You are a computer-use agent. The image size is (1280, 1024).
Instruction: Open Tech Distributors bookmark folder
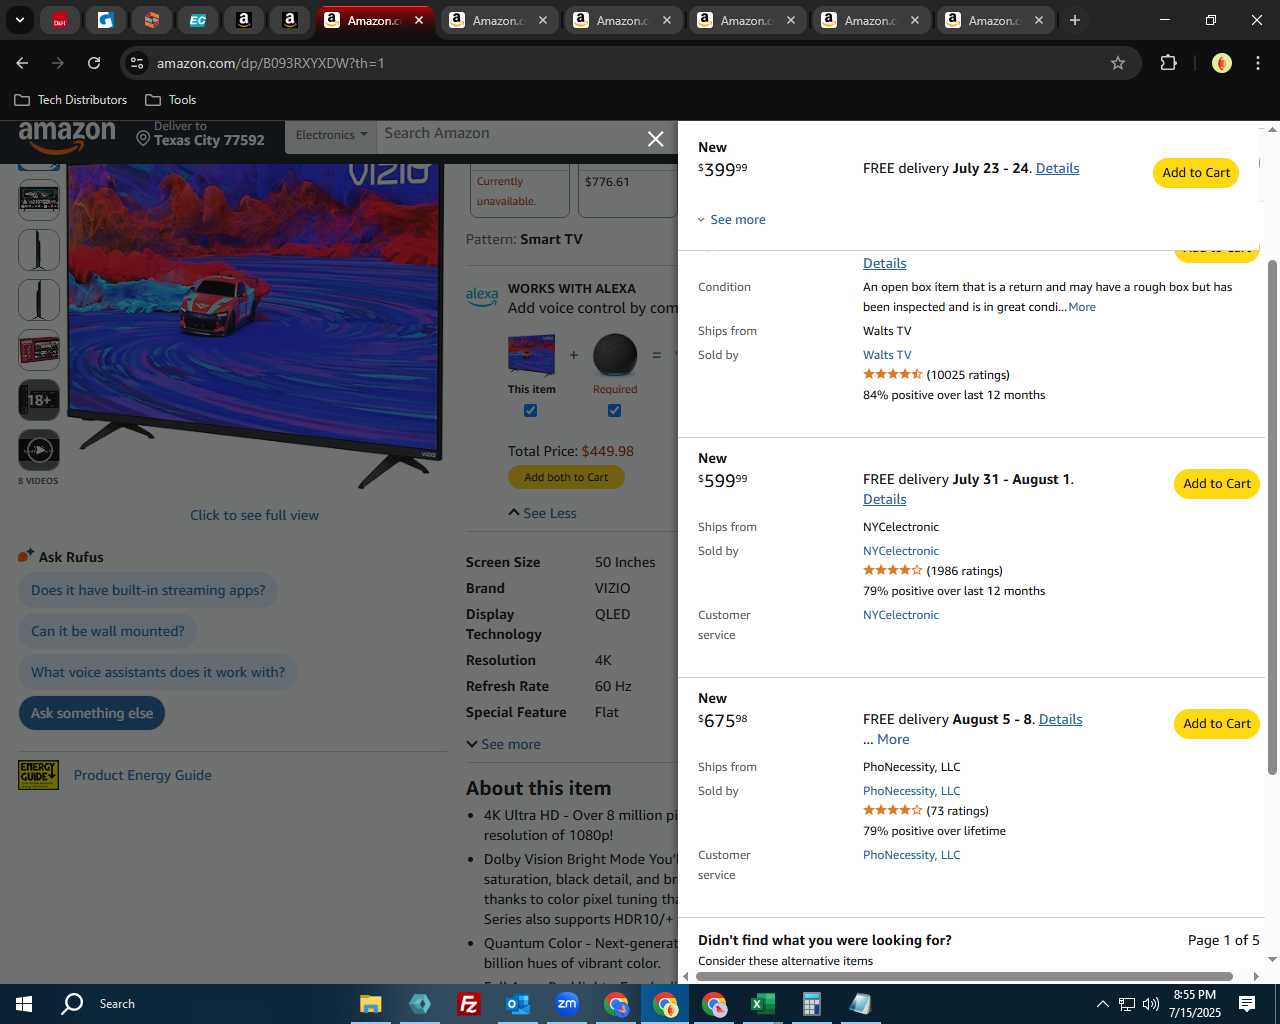(71, 100)
